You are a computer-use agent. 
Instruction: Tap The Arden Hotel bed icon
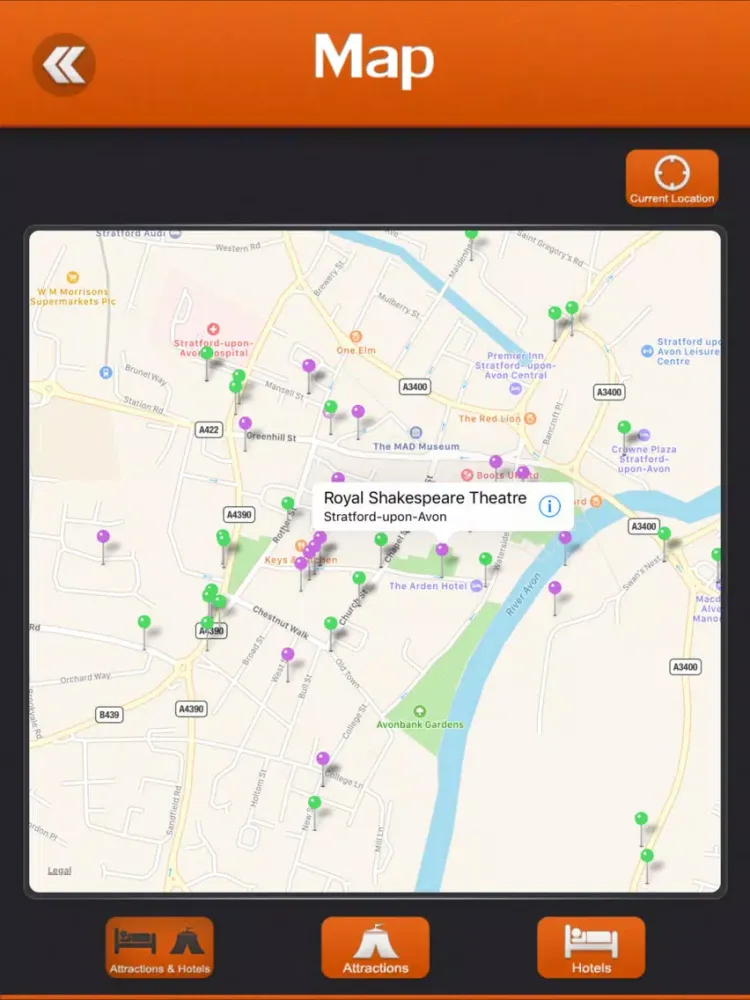476,586
